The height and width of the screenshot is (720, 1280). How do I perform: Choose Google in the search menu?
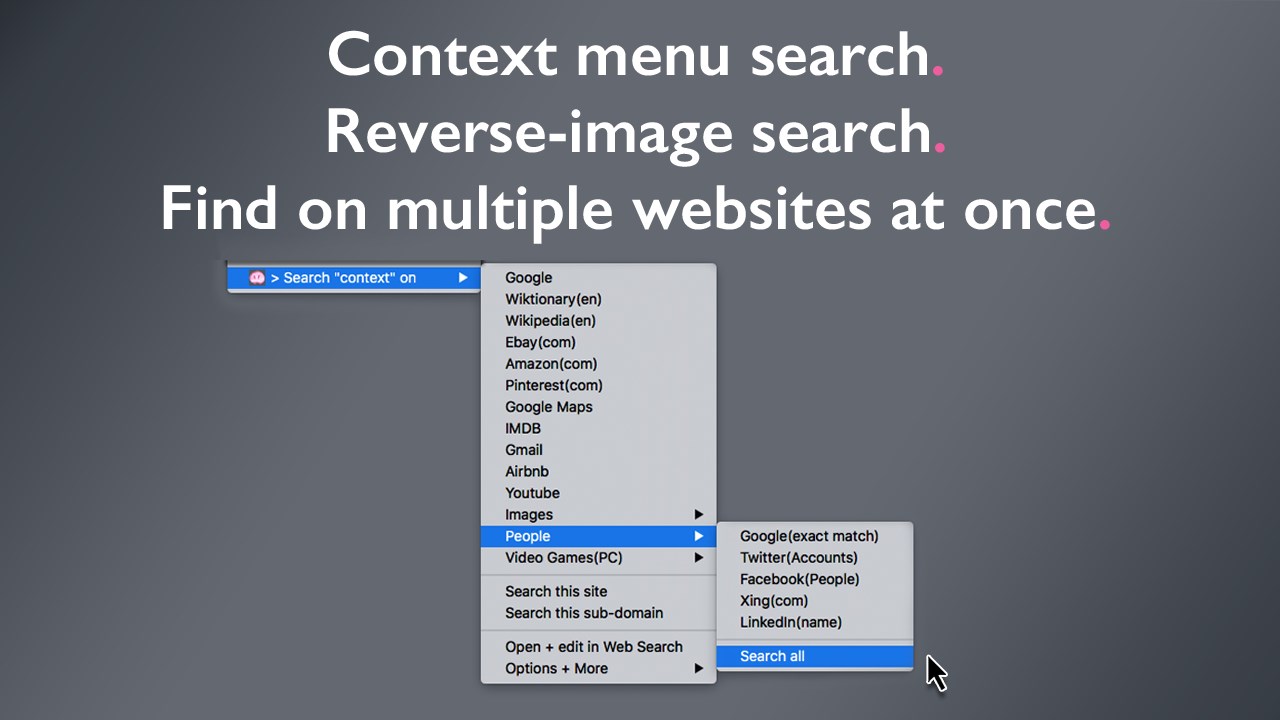point(598,278)
